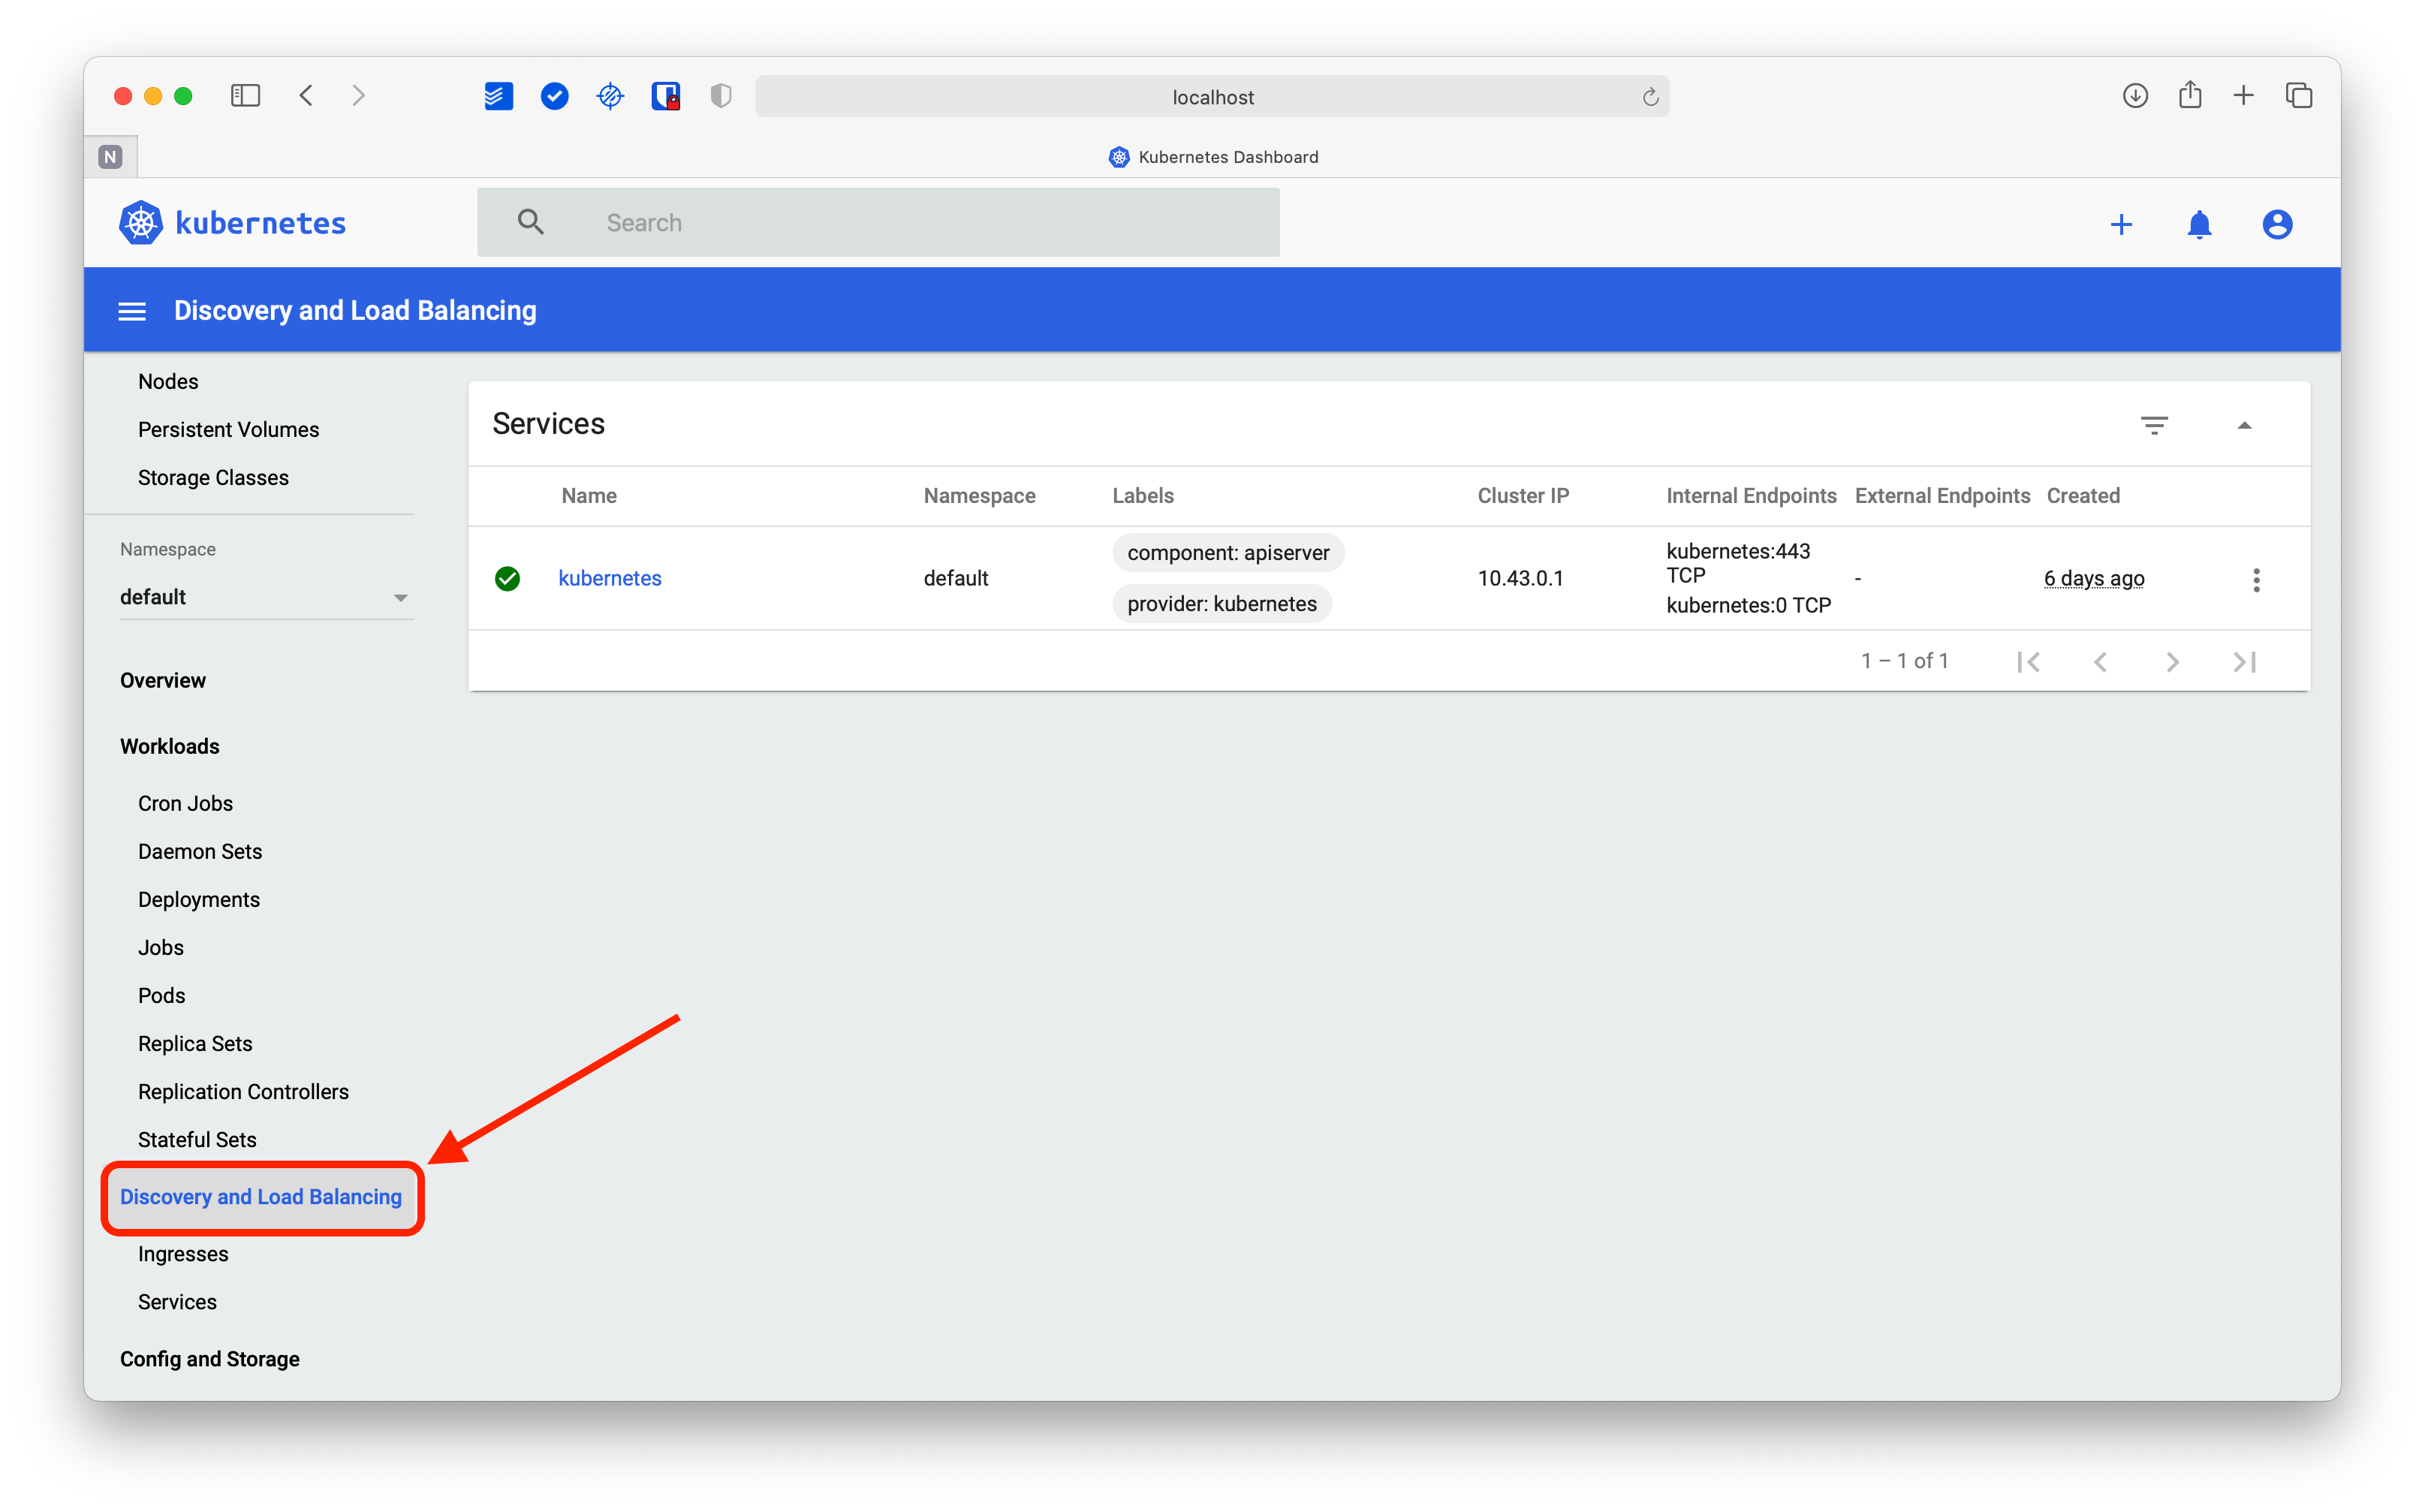The width and height of the screenshot is (2425, 1512).
Task: Go to Workloads section
Action: [x=170, y=746]
